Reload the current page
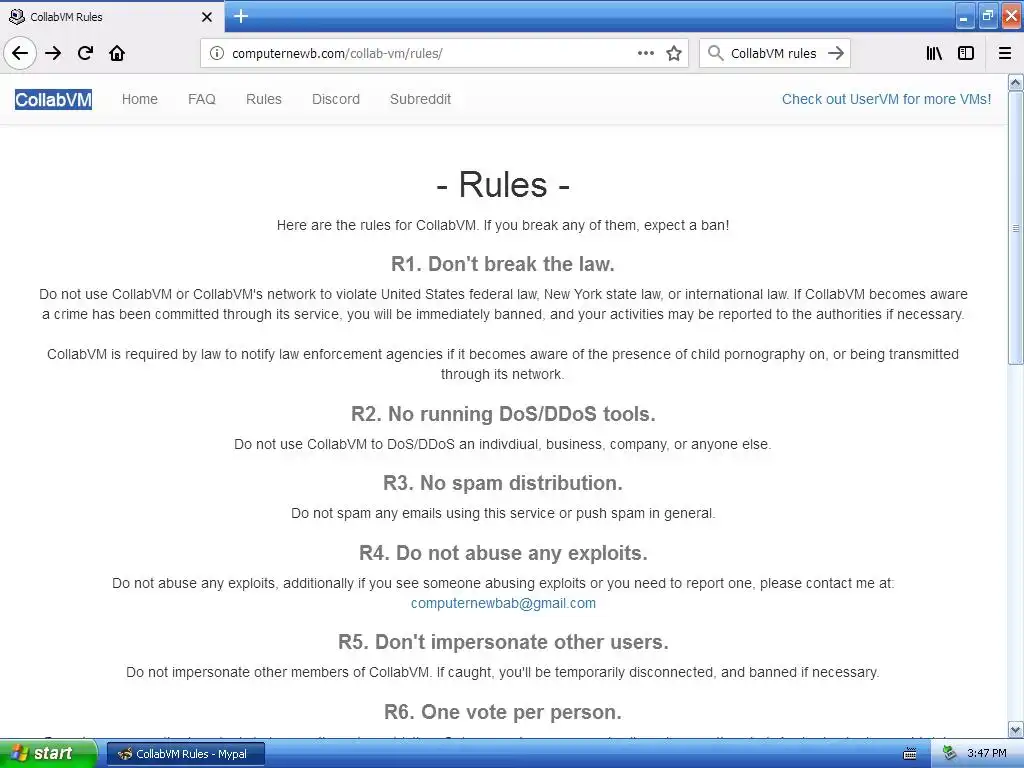The height and width of the screenshot is (768, 1024). pyautogui.click(x=85, y=53)
